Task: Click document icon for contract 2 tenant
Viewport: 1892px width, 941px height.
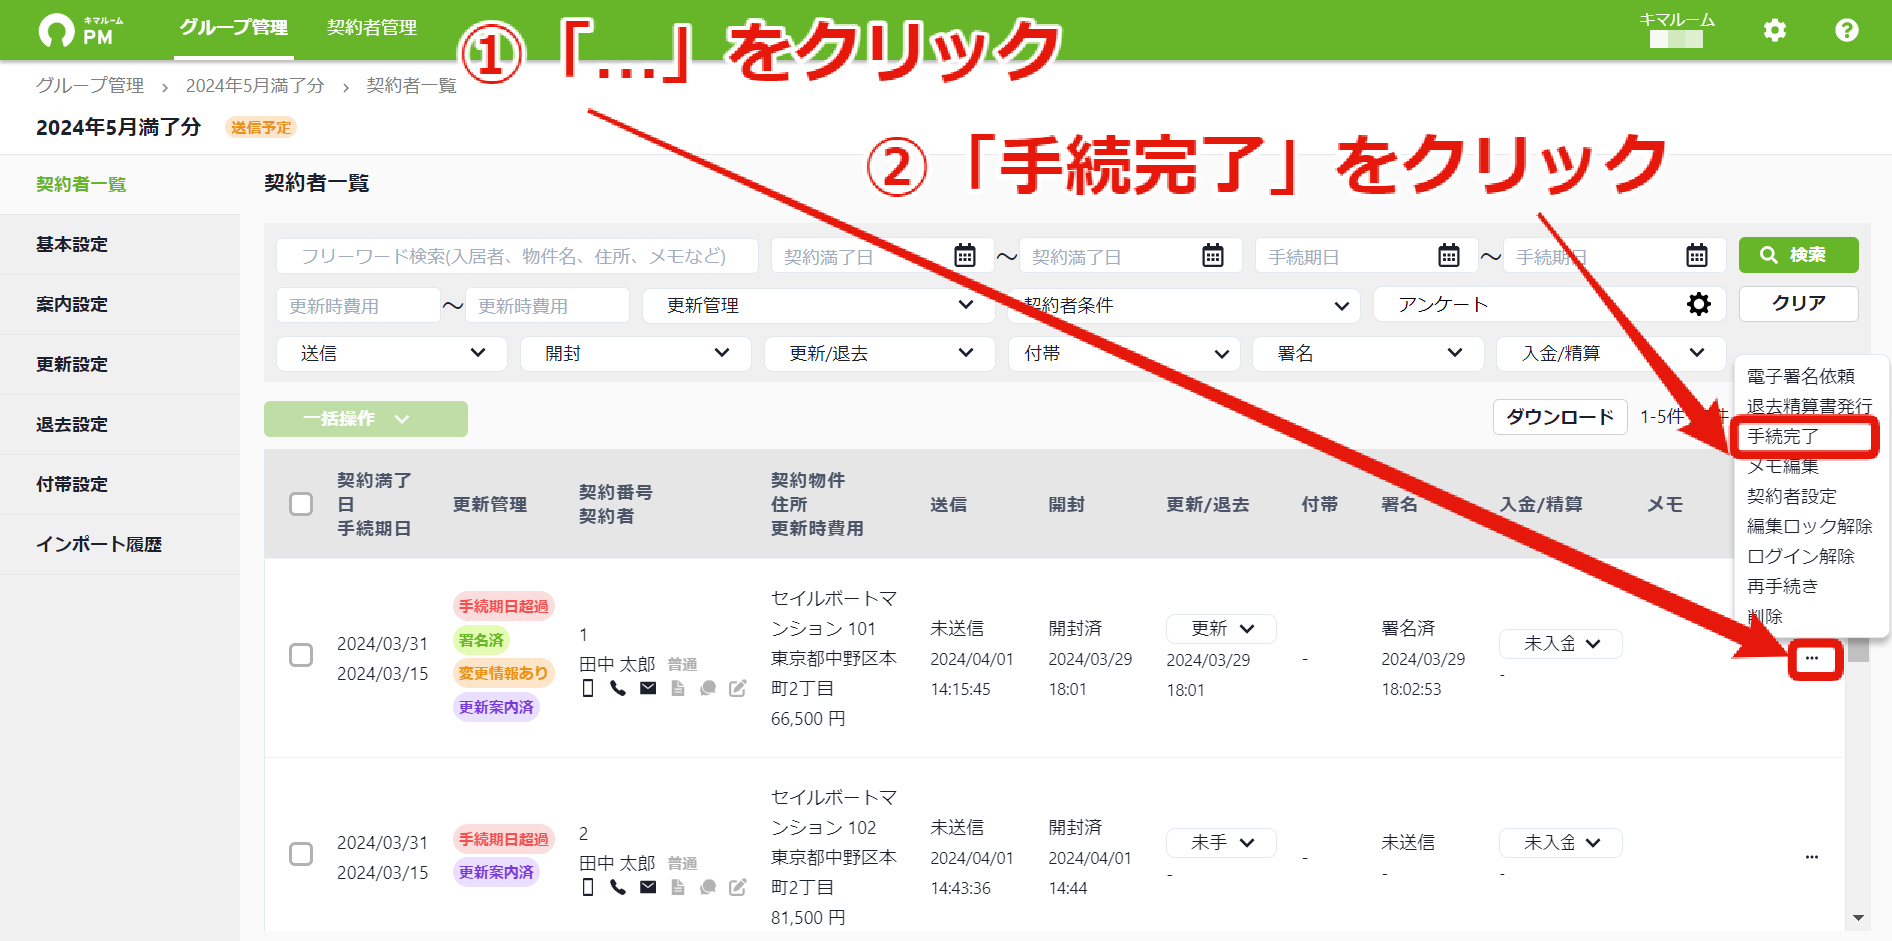Action: pyautogui.click(x=678, y=887)
